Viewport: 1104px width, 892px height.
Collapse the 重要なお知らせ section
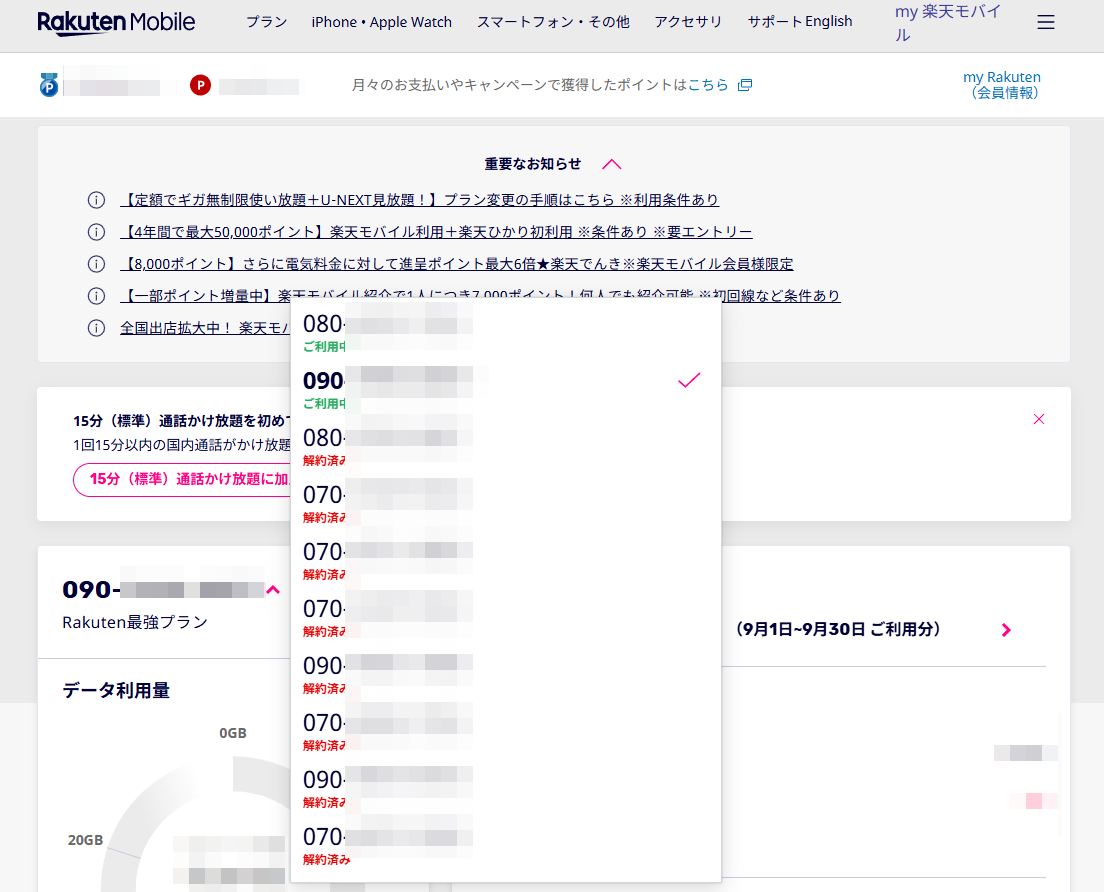pyautogui.click(x=612, y=164)
